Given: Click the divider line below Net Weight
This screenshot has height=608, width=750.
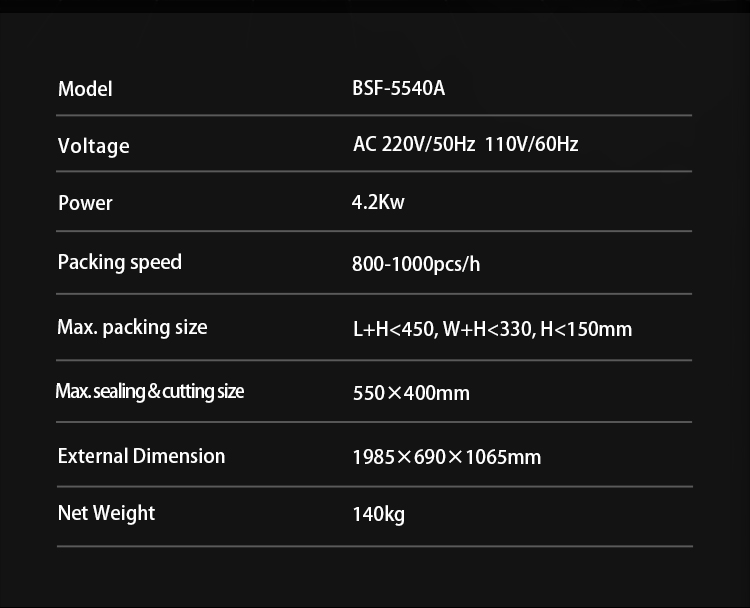Looking at the screenshot, I should (x=374, y=546).
